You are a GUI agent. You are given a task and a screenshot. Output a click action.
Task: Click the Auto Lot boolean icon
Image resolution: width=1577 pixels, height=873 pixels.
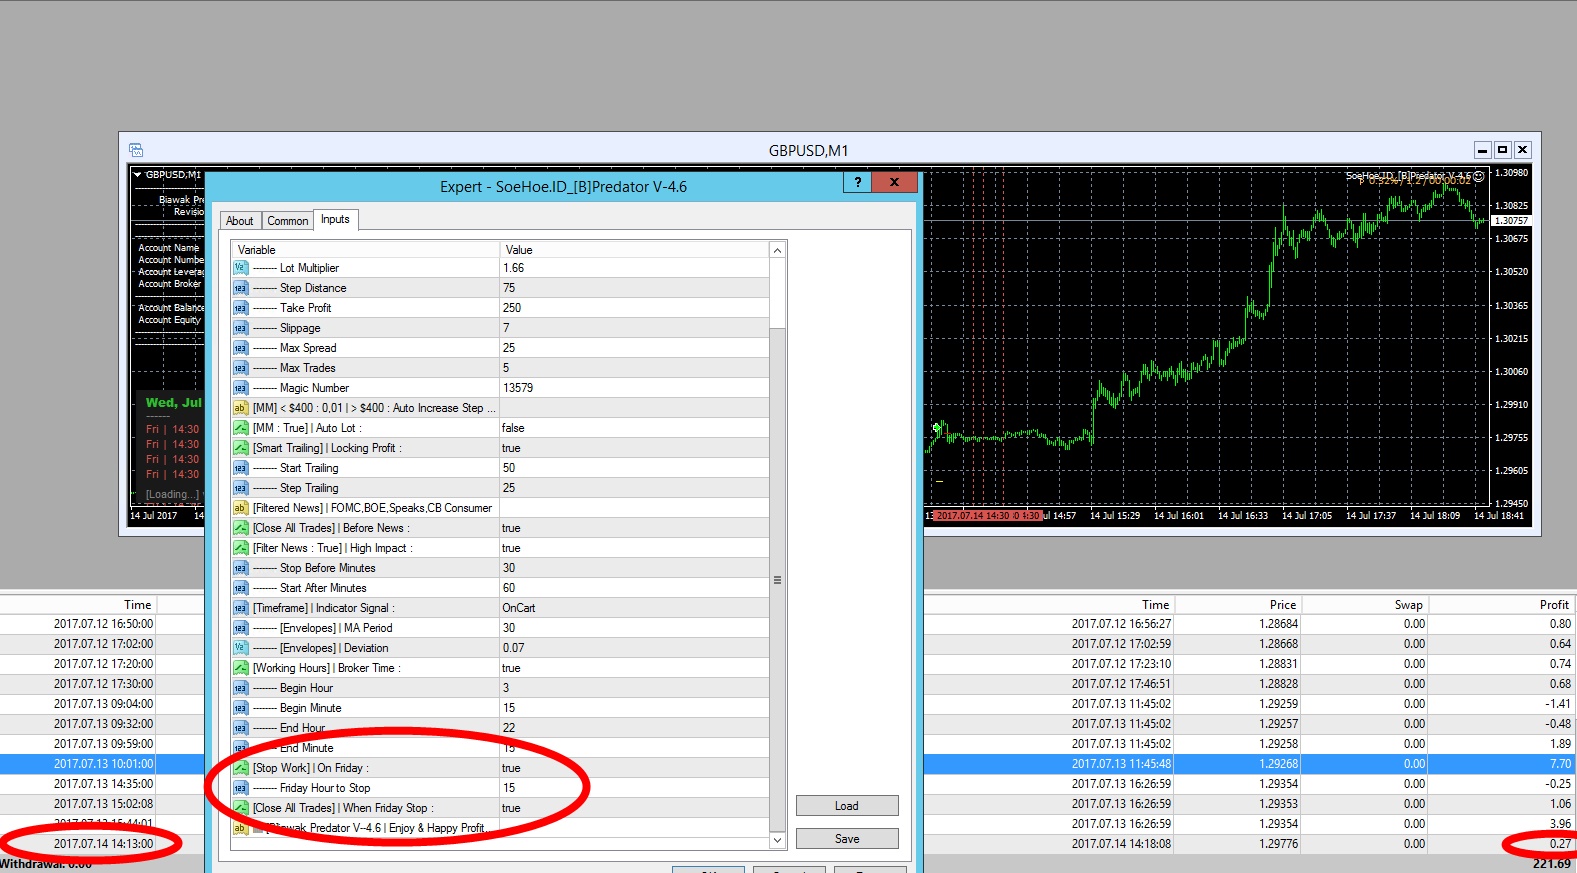coord(240,428)
